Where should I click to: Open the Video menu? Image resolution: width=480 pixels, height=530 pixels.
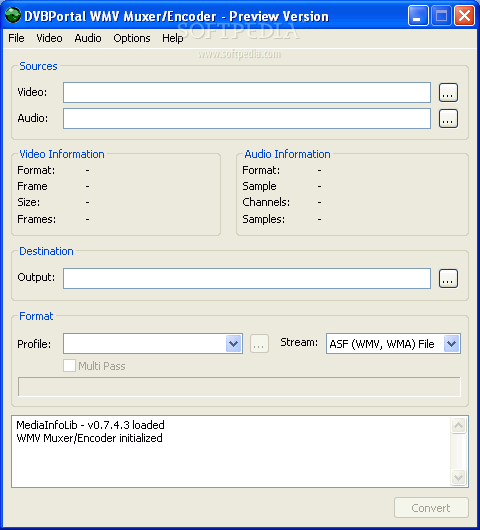tap(49, 38)
